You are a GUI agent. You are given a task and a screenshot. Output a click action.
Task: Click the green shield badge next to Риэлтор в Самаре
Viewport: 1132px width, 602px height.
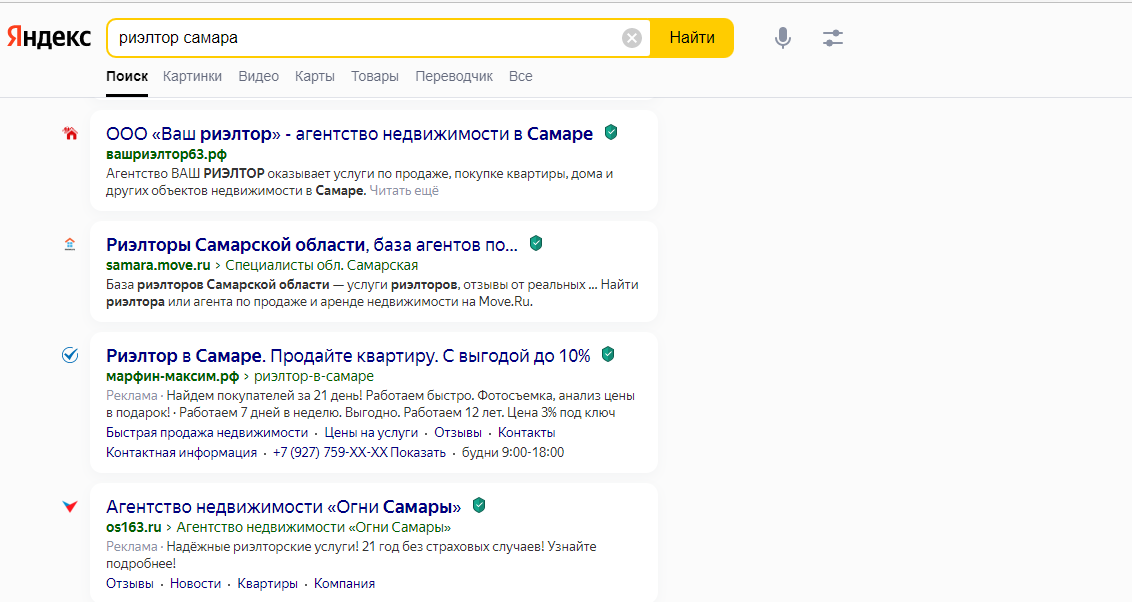click(608, 354)
